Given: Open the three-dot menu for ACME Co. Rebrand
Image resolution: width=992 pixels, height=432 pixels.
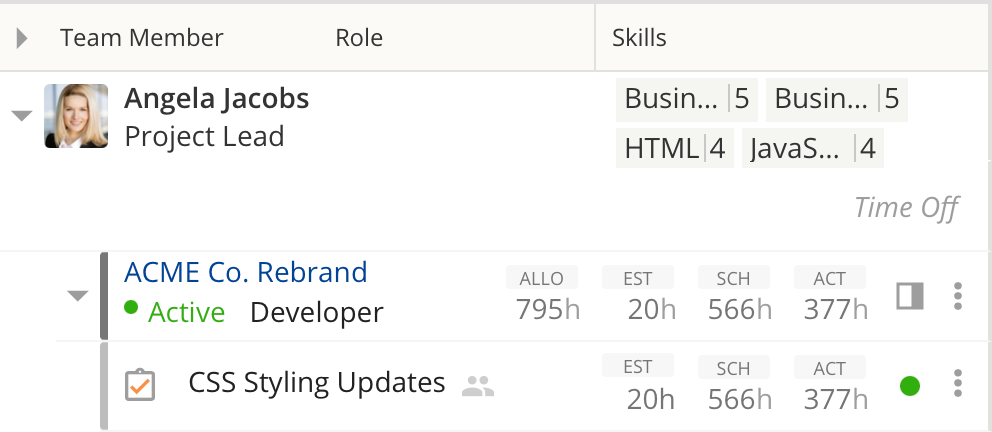Looking at the screenshot, I should click(958, 296).
